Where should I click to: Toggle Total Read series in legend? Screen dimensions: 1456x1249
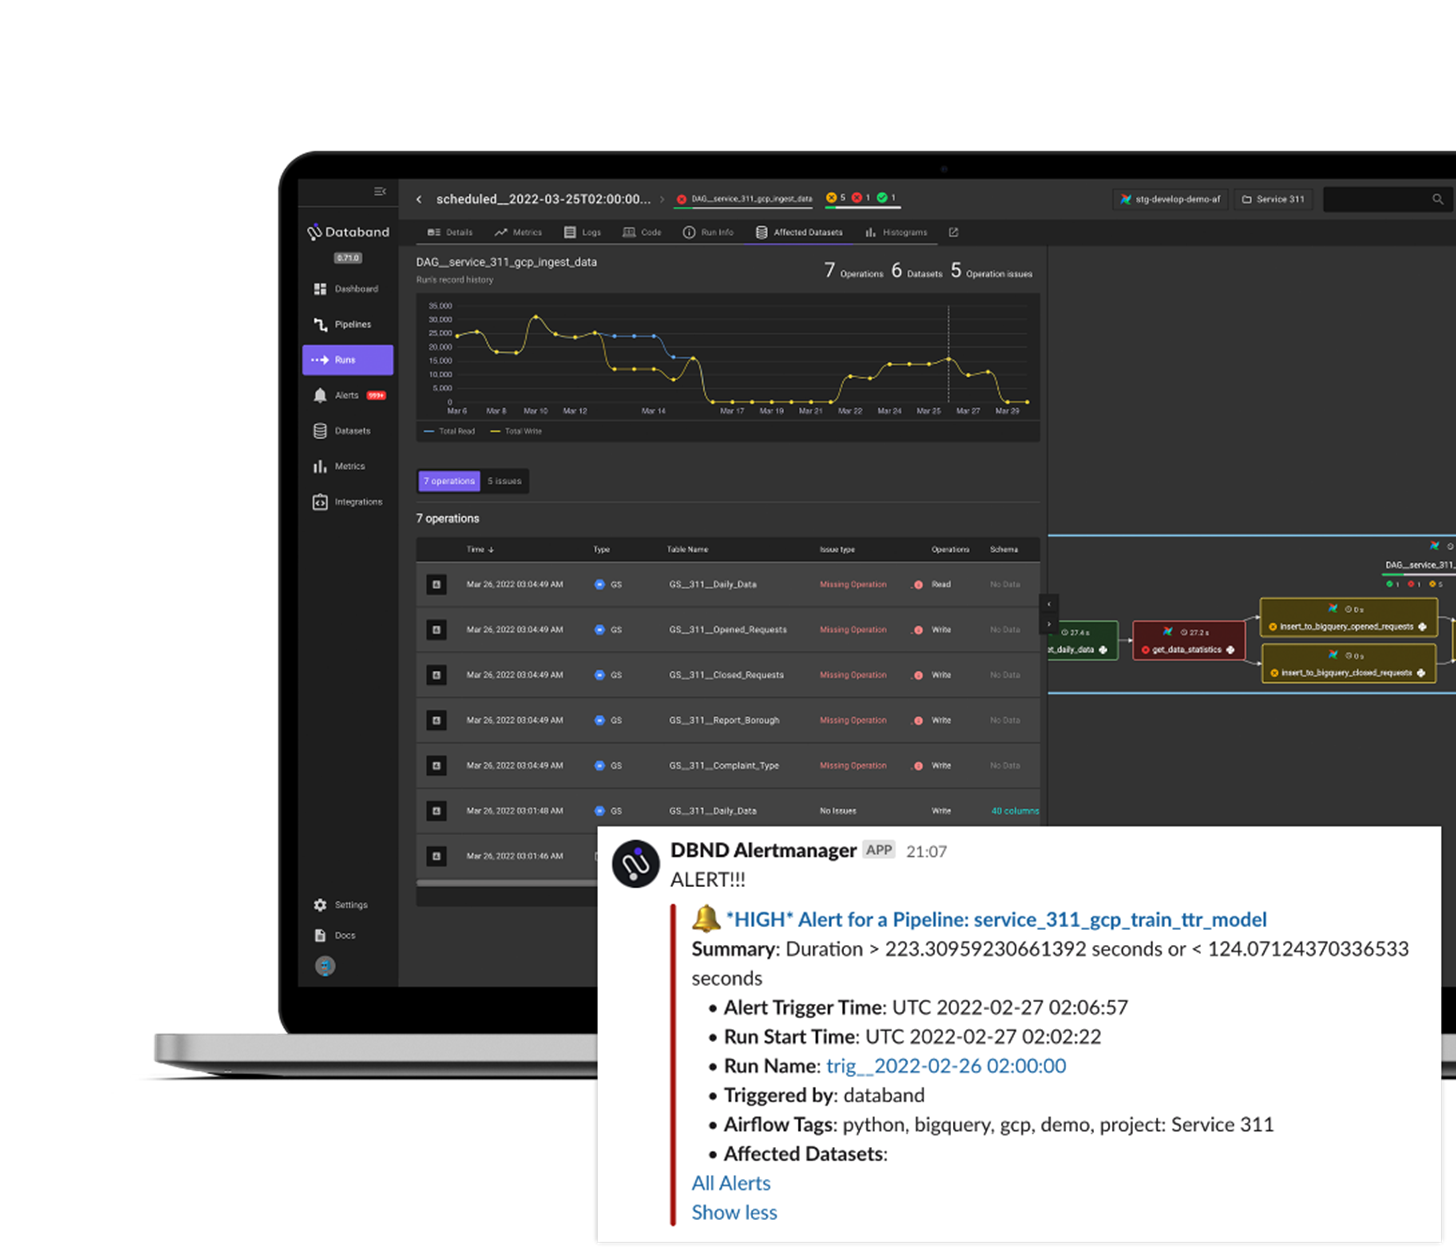450,431
